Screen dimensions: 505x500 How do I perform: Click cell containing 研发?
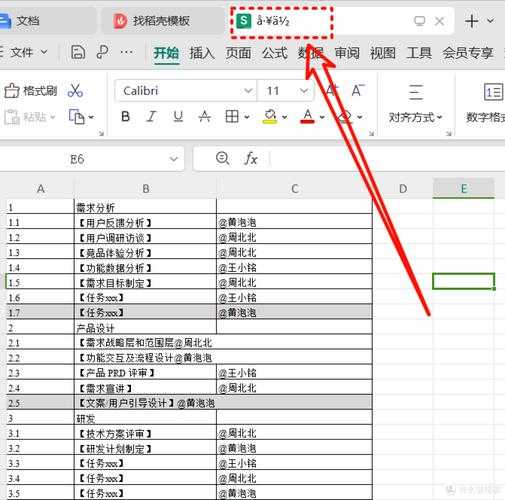click(145, 418)
